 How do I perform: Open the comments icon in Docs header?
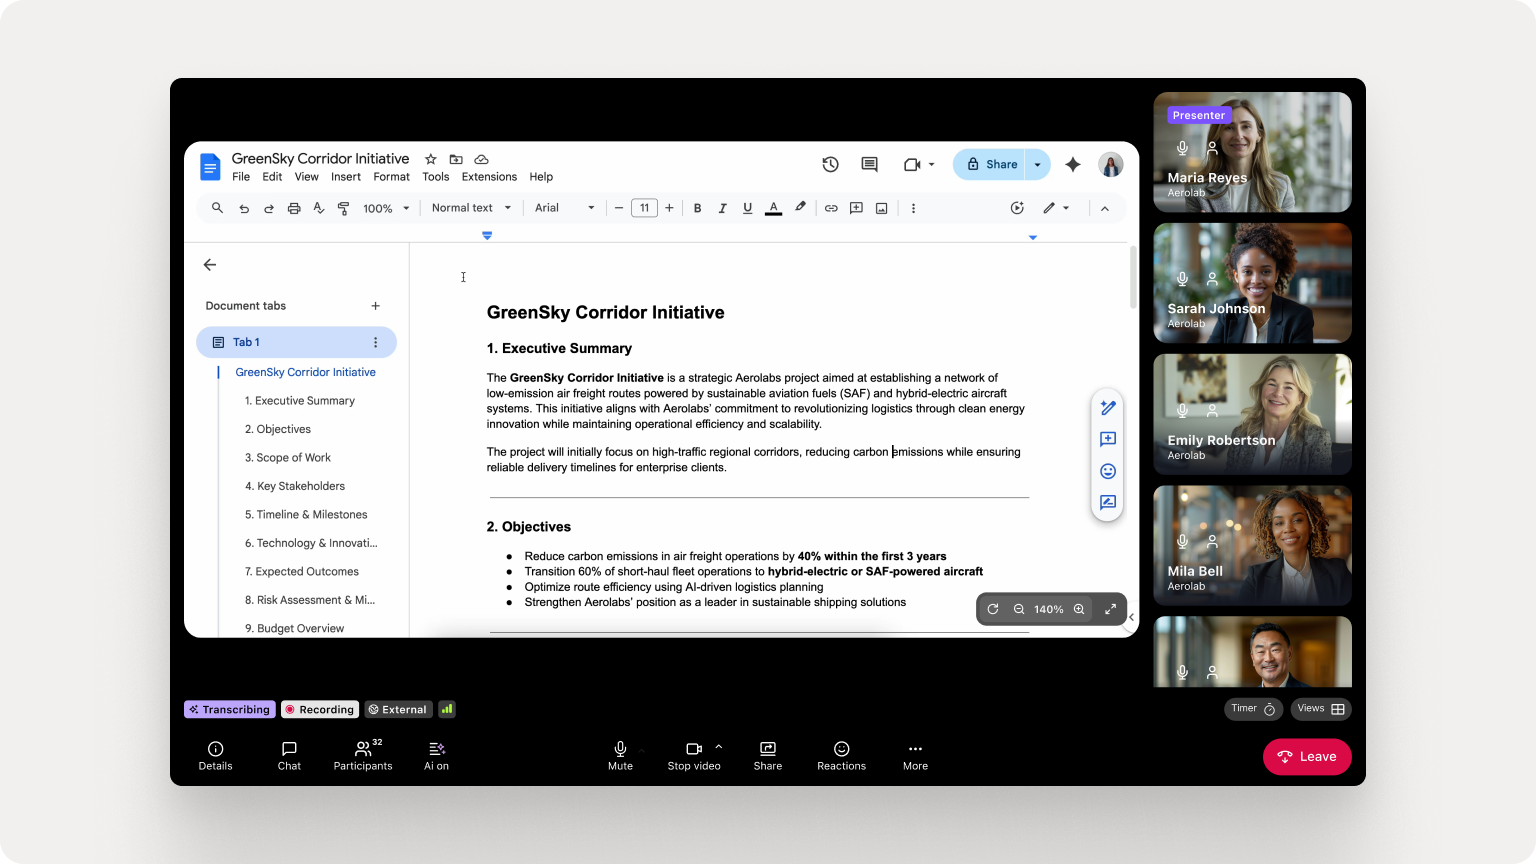coord(869,165)
